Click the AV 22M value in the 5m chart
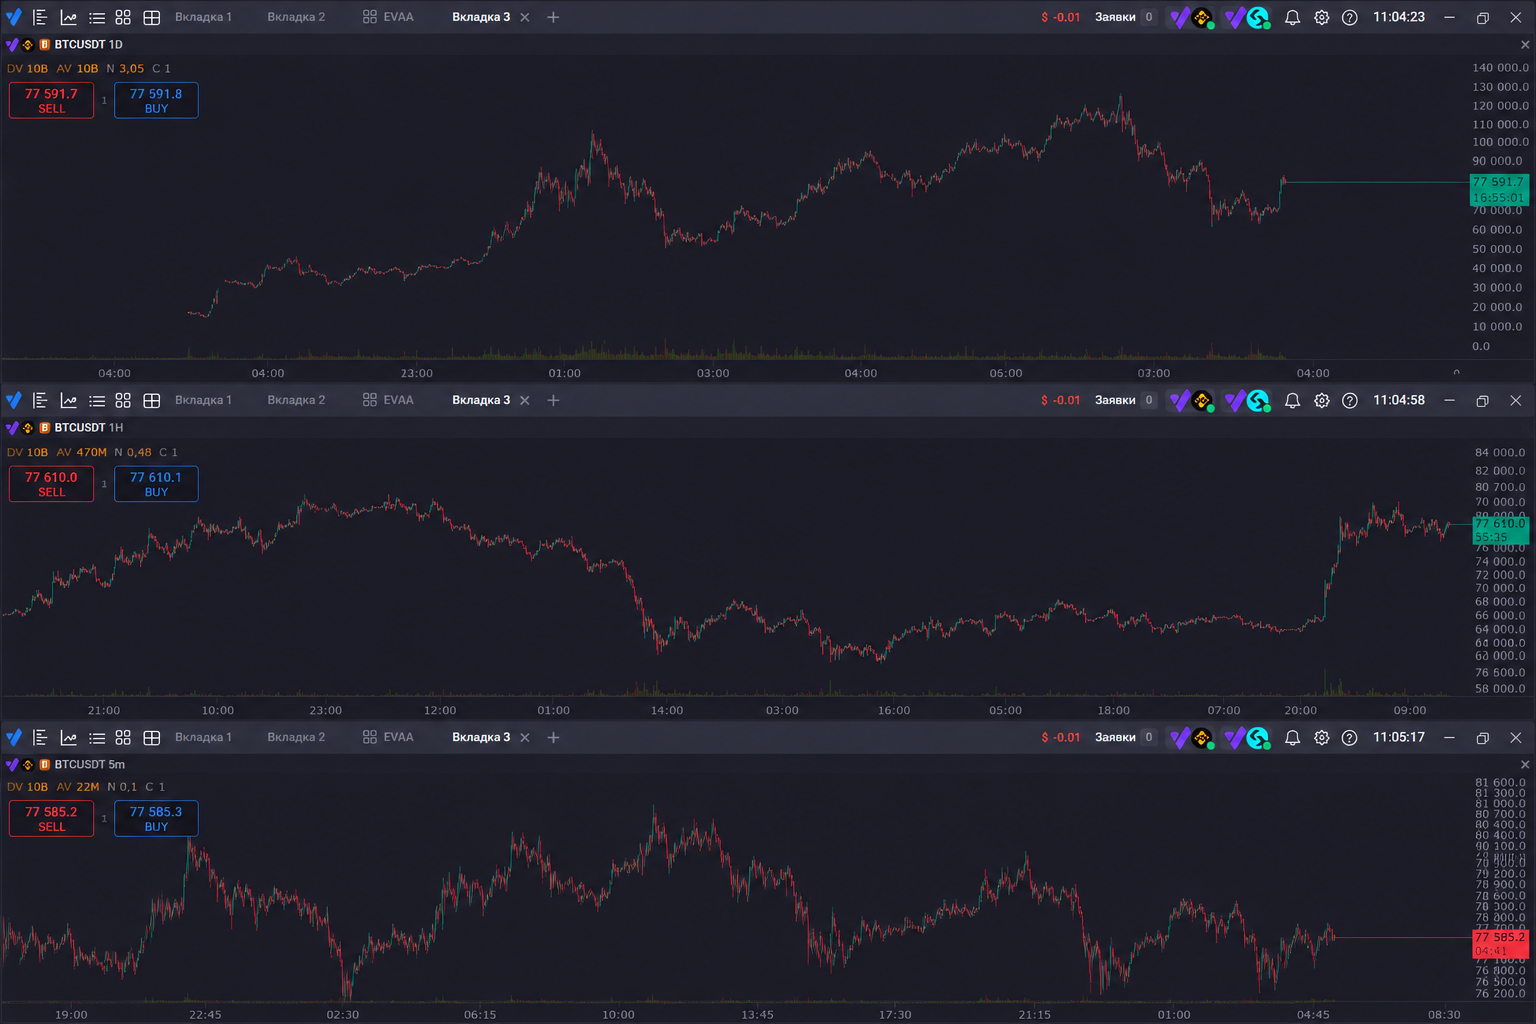 (78, 787)
